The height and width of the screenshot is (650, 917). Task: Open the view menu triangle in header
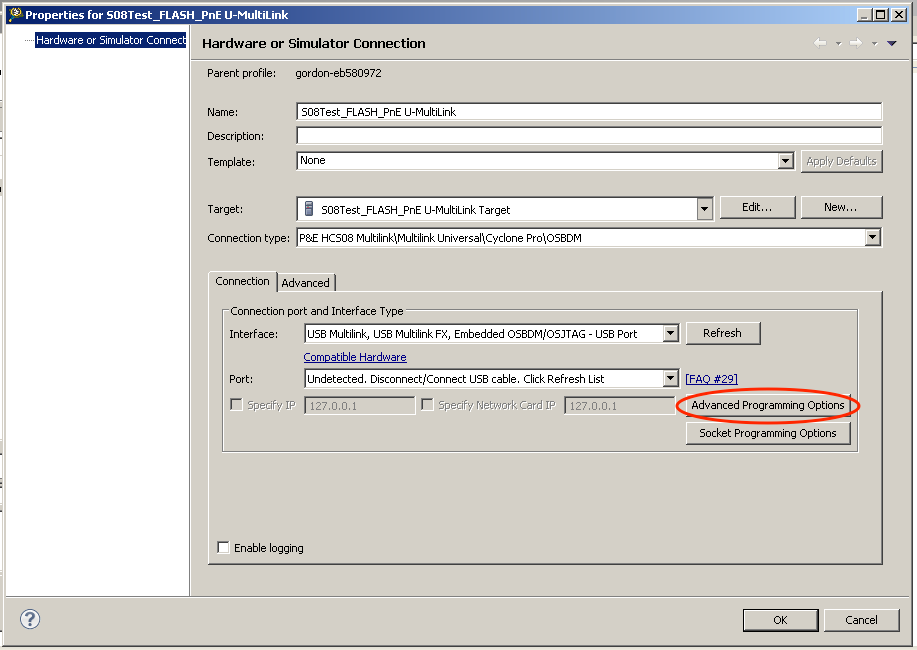point(892,43)
